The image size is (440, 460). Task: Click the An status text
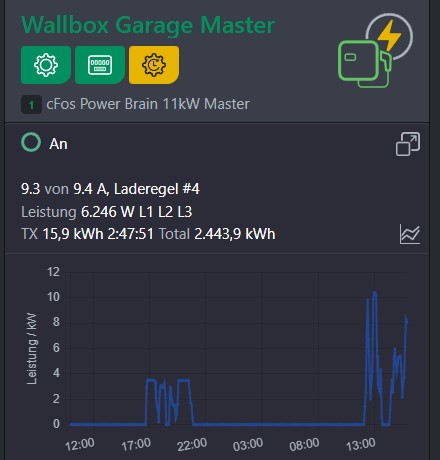click(58, 144)
